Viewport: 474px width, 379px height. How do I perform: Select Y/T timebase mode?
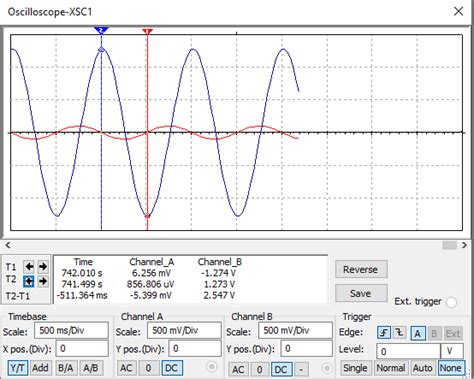17,368
